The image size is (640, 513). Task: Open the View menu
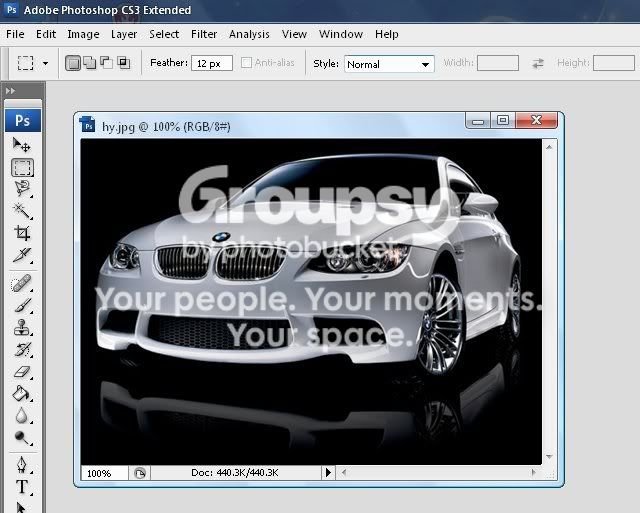point(294,34)
